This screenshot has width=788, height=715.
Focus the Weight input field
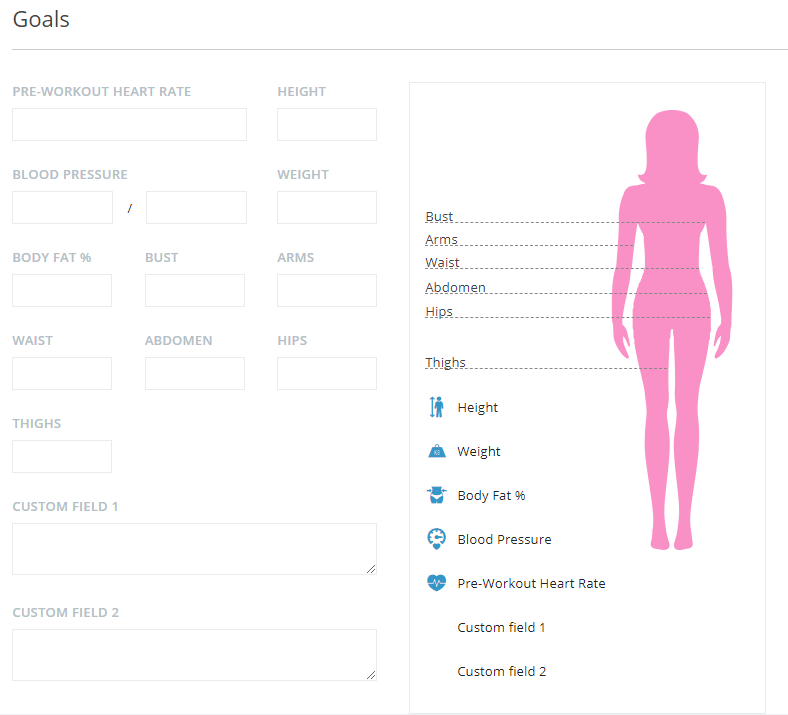pos(327,207)
